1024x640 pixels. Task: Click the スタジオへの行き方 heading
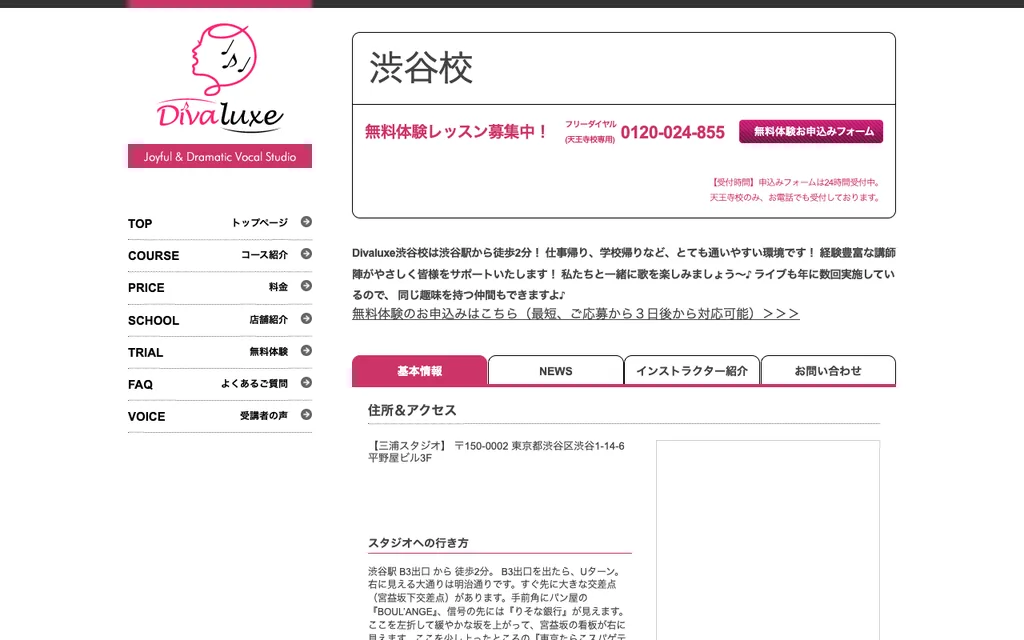click(418, 543)
